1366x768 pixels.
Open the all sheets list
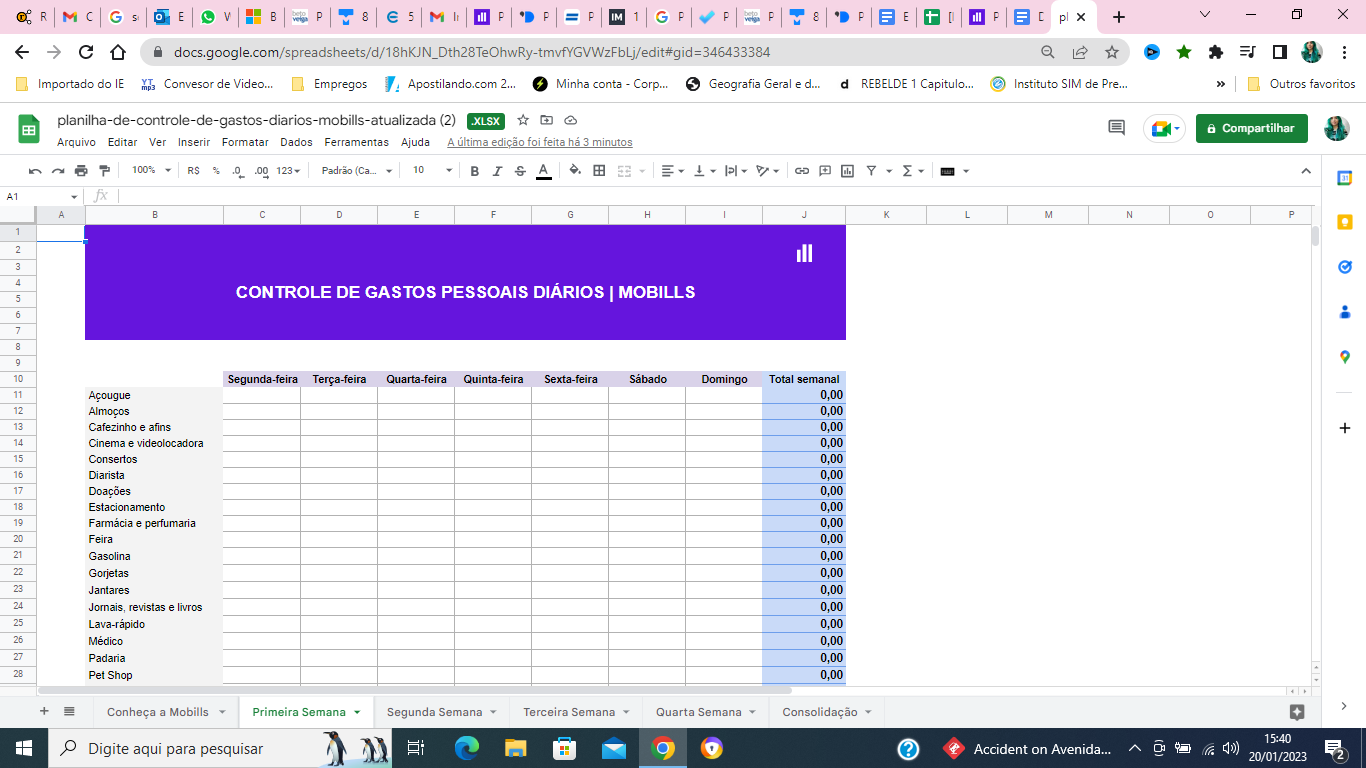point(69,711)
